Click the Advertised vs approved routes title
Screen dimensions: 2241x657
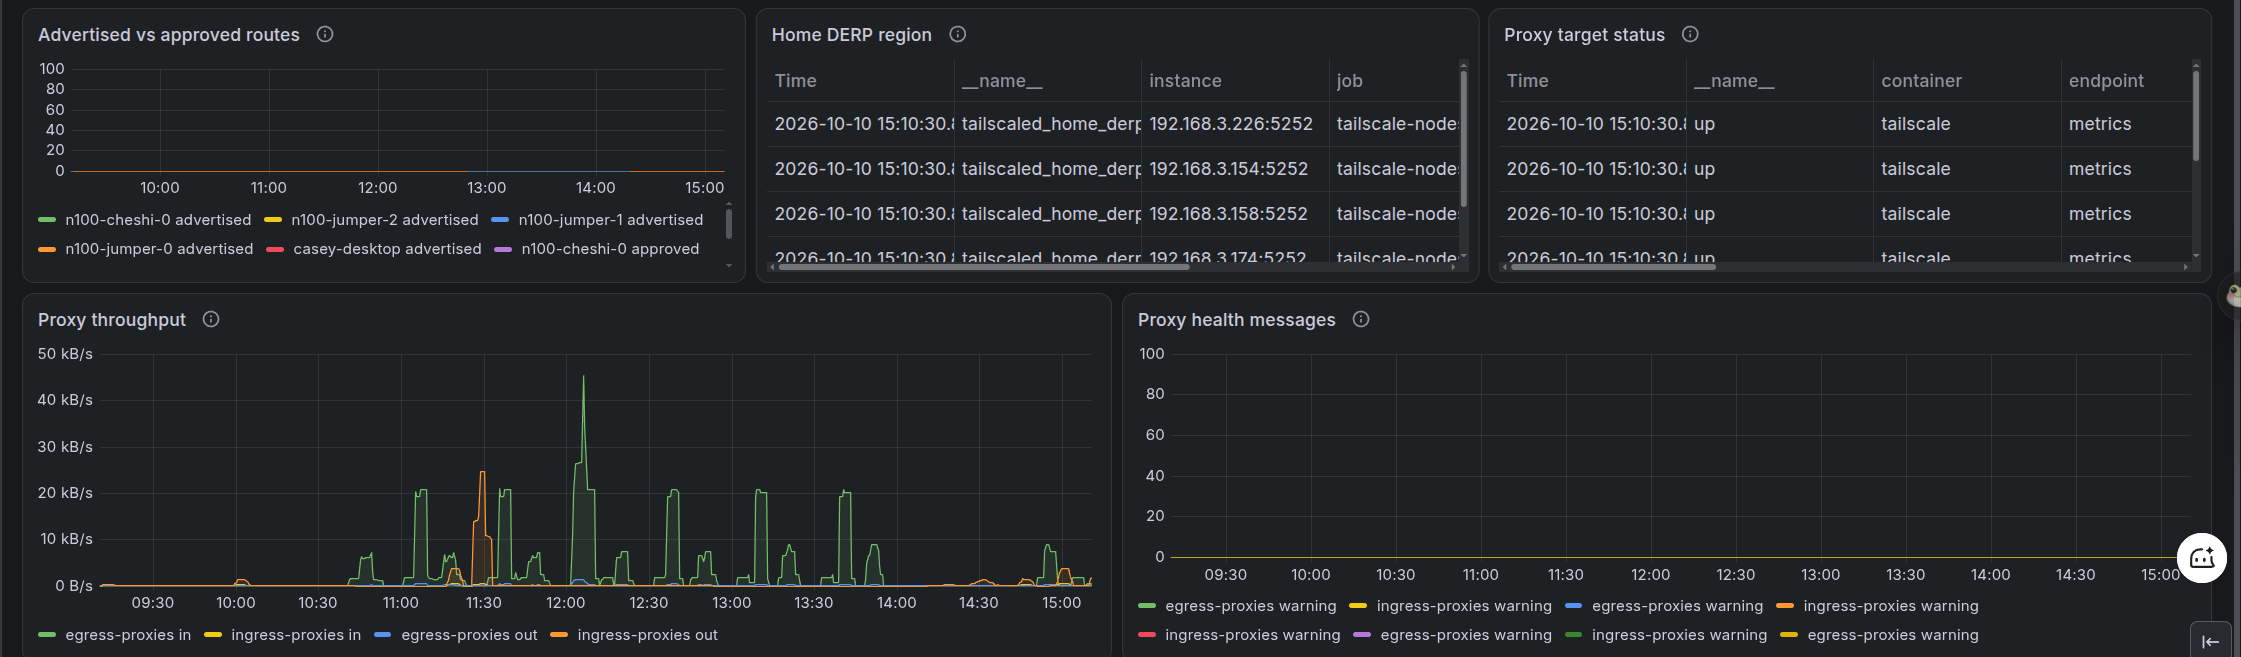[169, 35]
